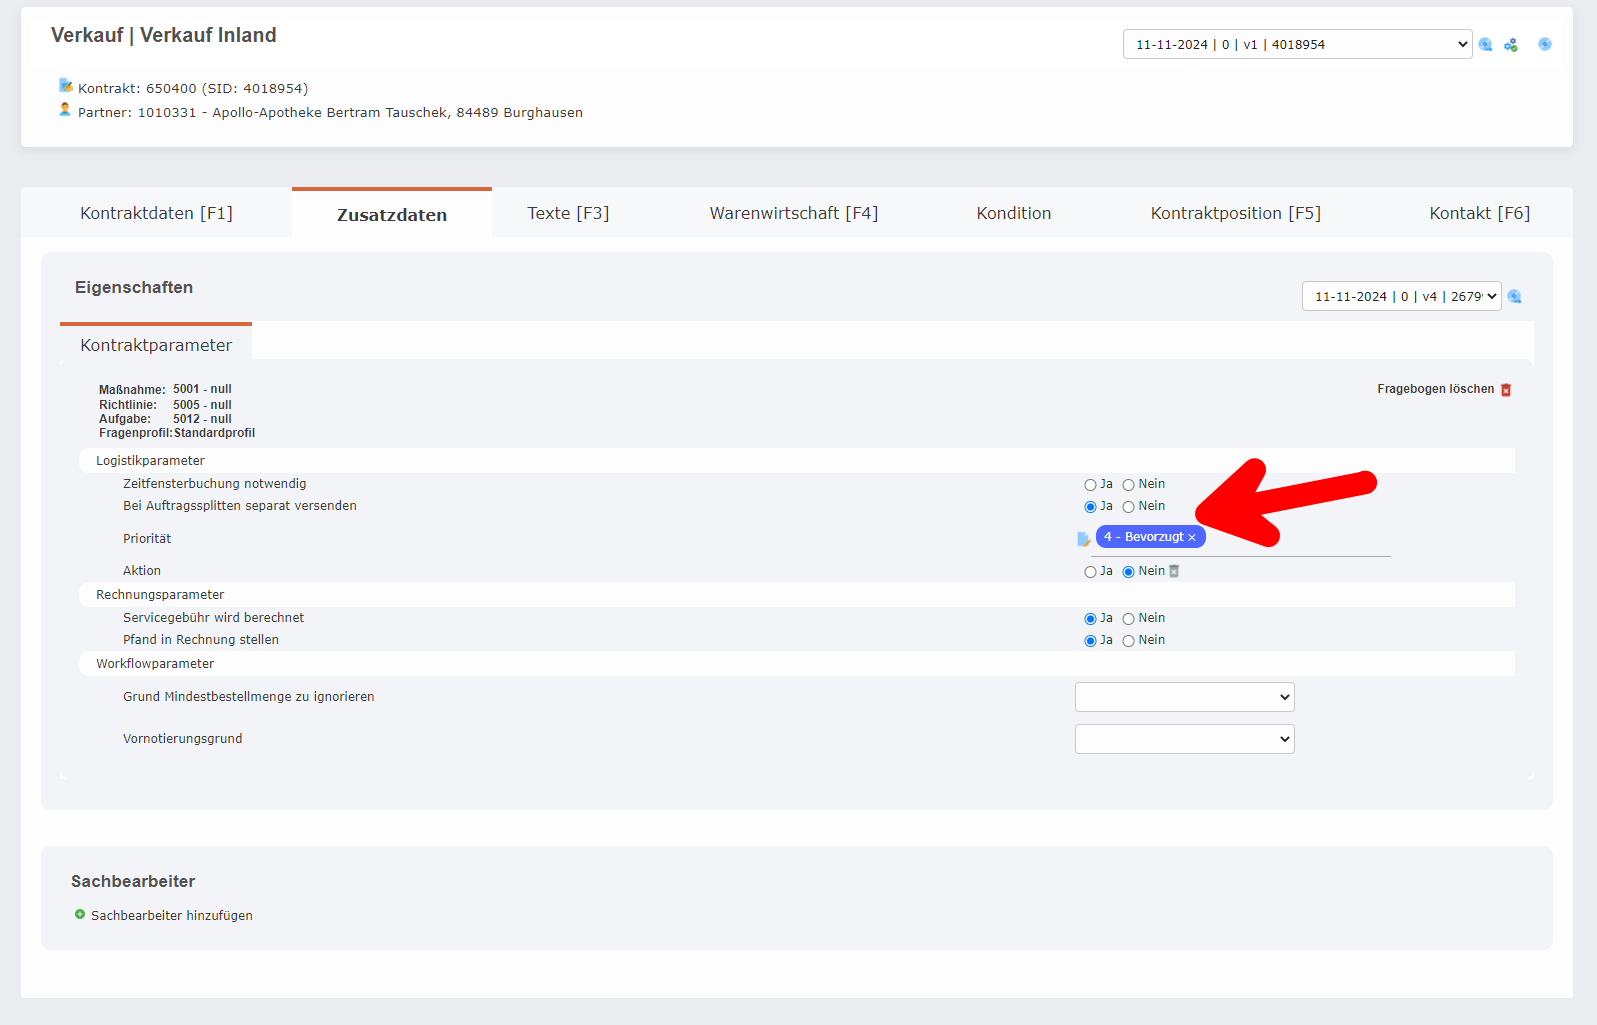The width and height of the screenshot is (1597, 1025).
Task: Switch to Kontraktdaten [F1] tab
Action: (x=156, y=213)
